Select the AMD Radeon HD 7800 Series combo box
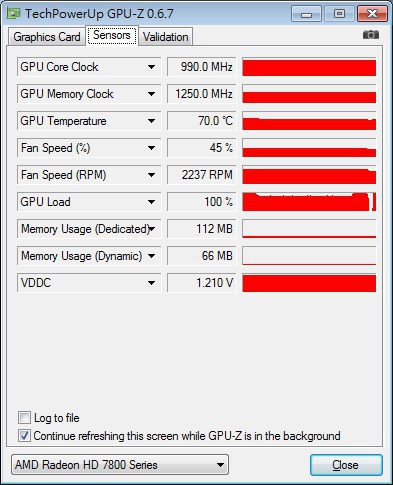This screenshot has height=485, width=393. [x=120, y=465]
